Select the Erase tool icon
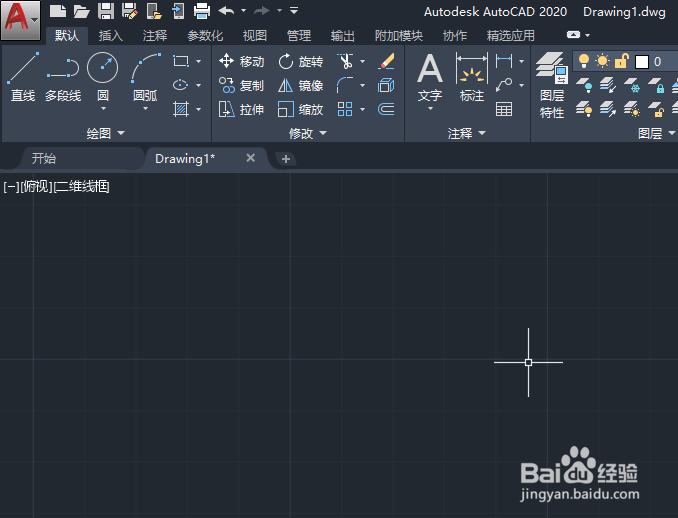 pos(386,61)
